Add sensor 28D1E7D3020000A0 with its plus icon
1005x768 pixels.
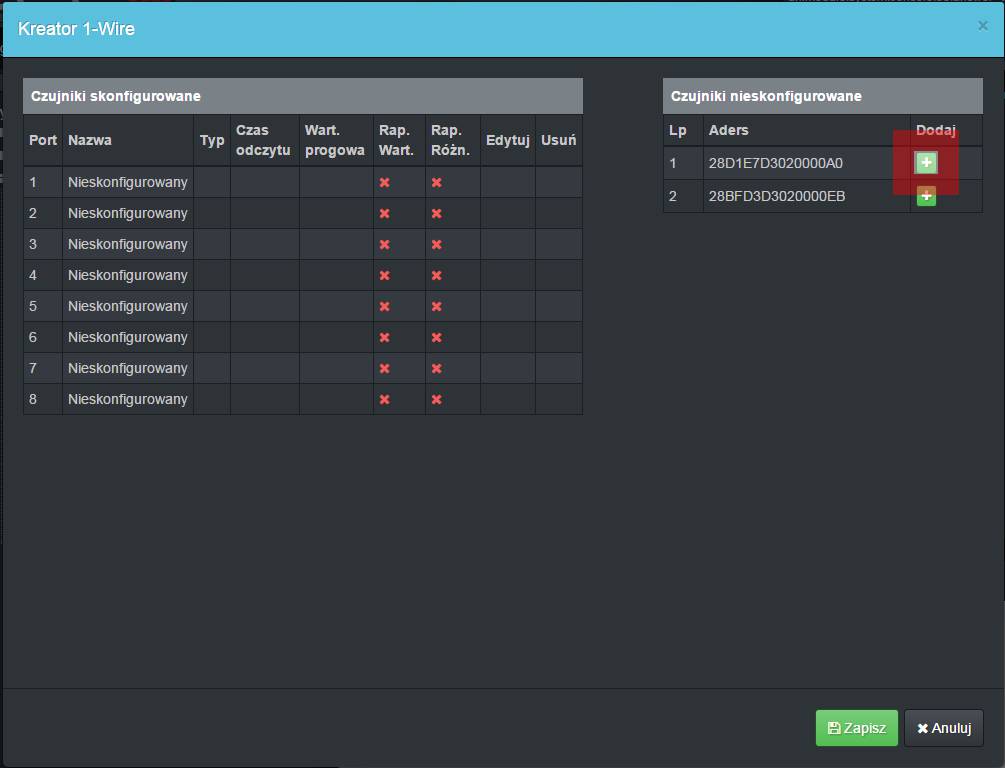pyautogui.click(x=926, y=163)
